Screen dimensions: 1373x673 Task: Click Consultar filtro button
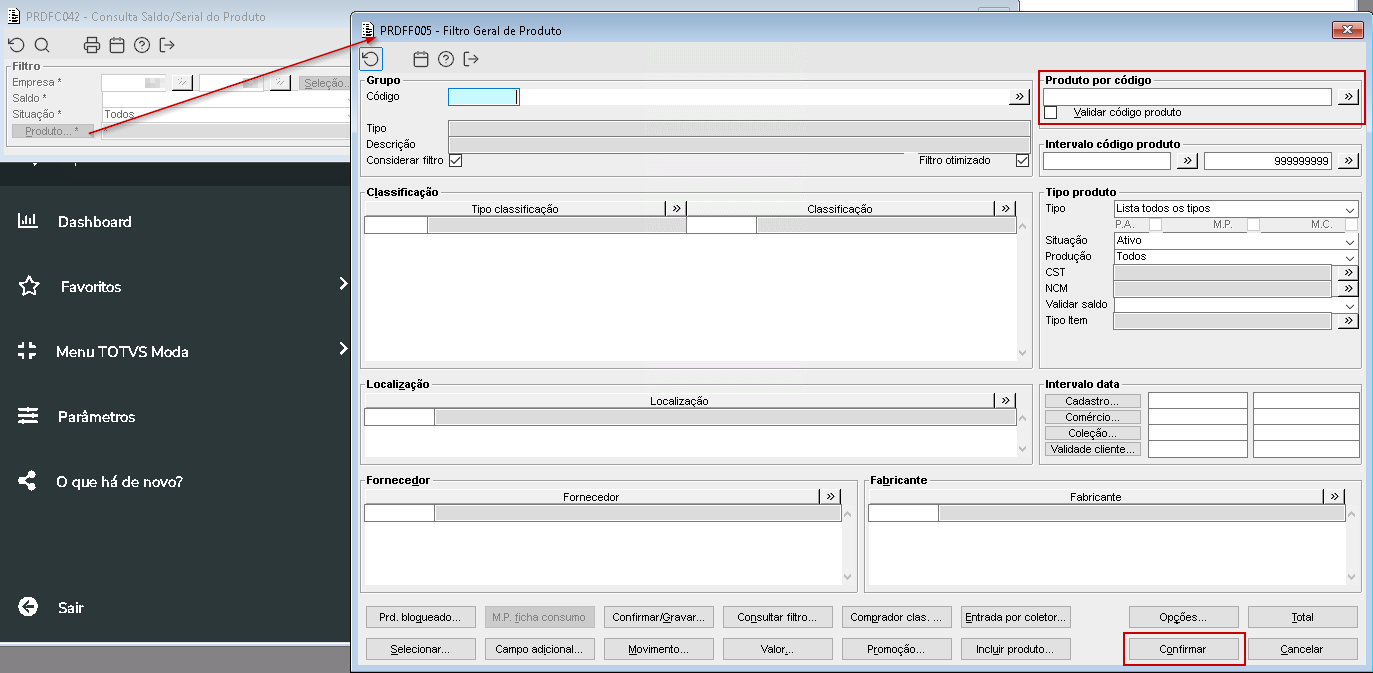(x=777, y=617)
